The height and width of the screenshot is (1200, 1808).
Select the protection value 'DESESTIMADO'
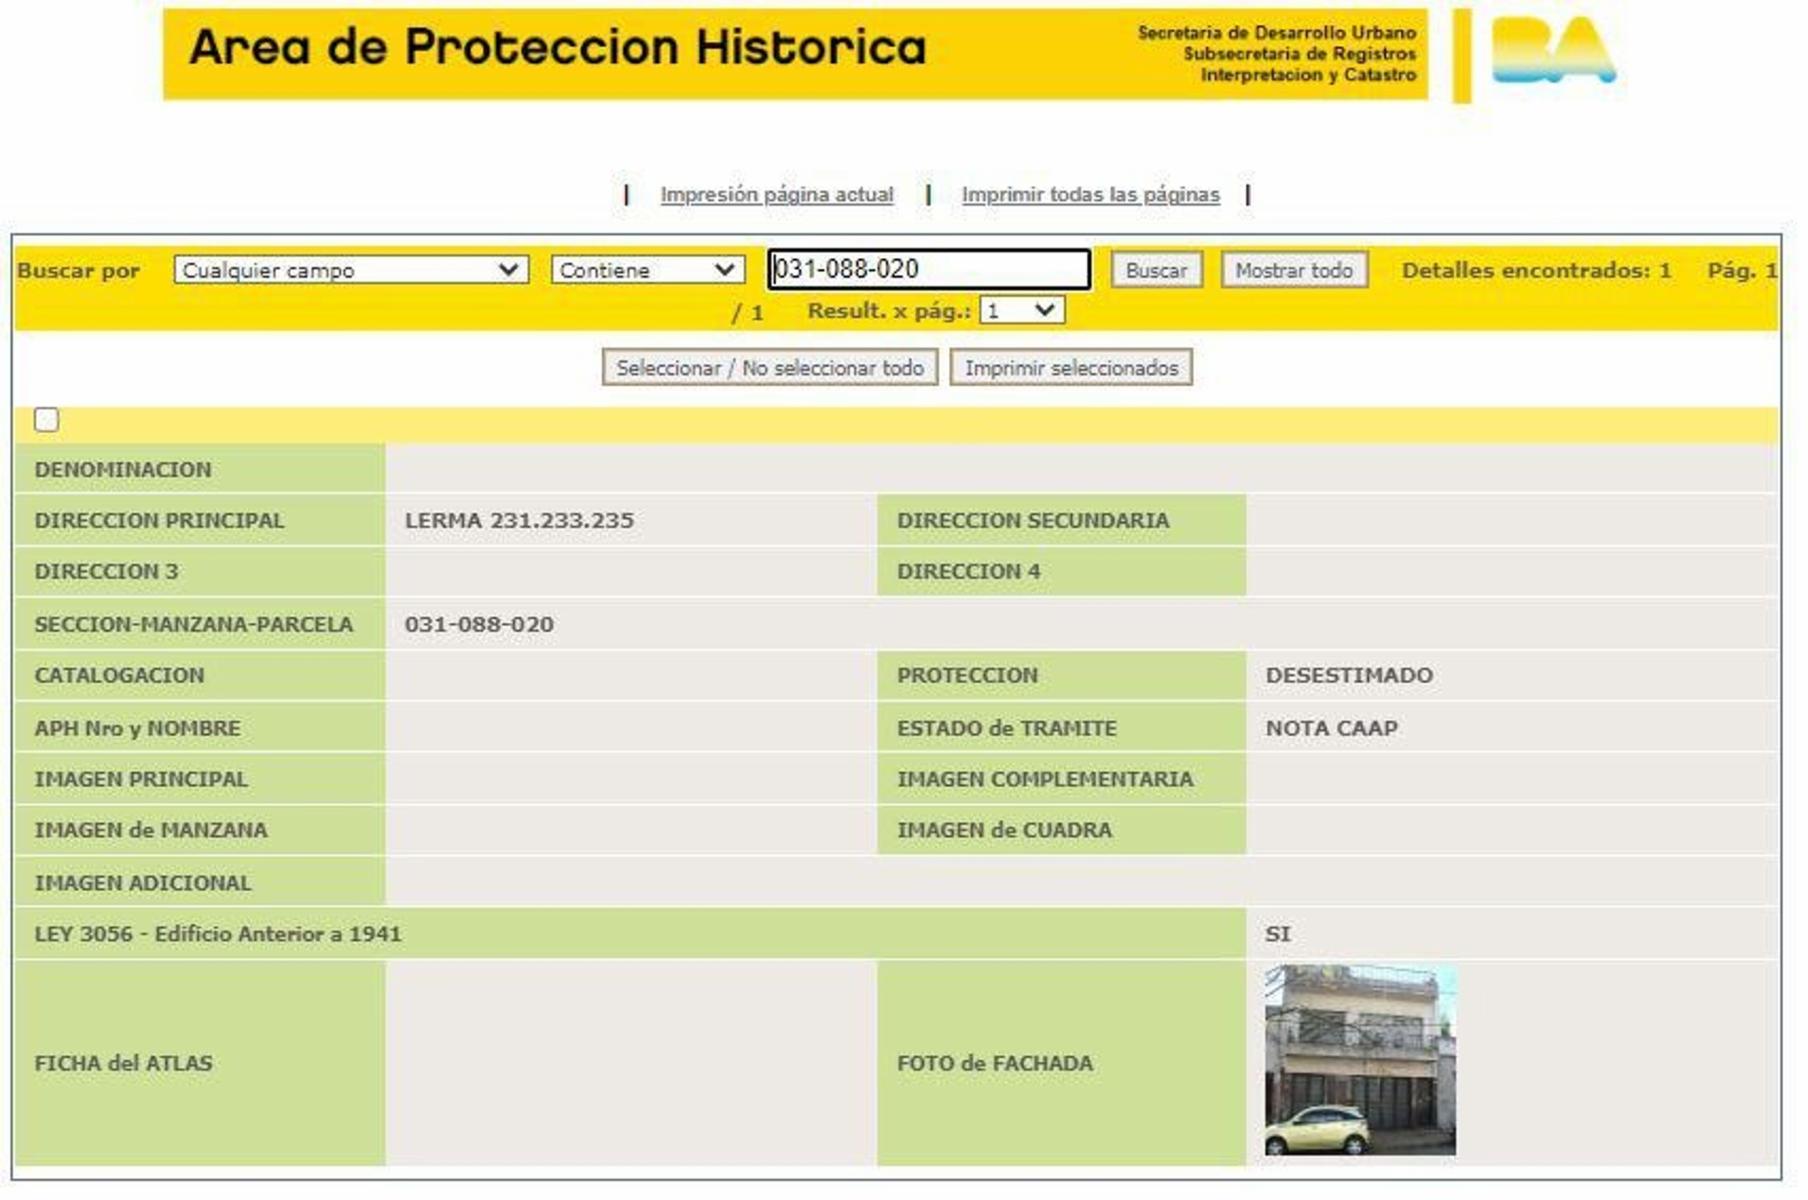click(1349, 676)
